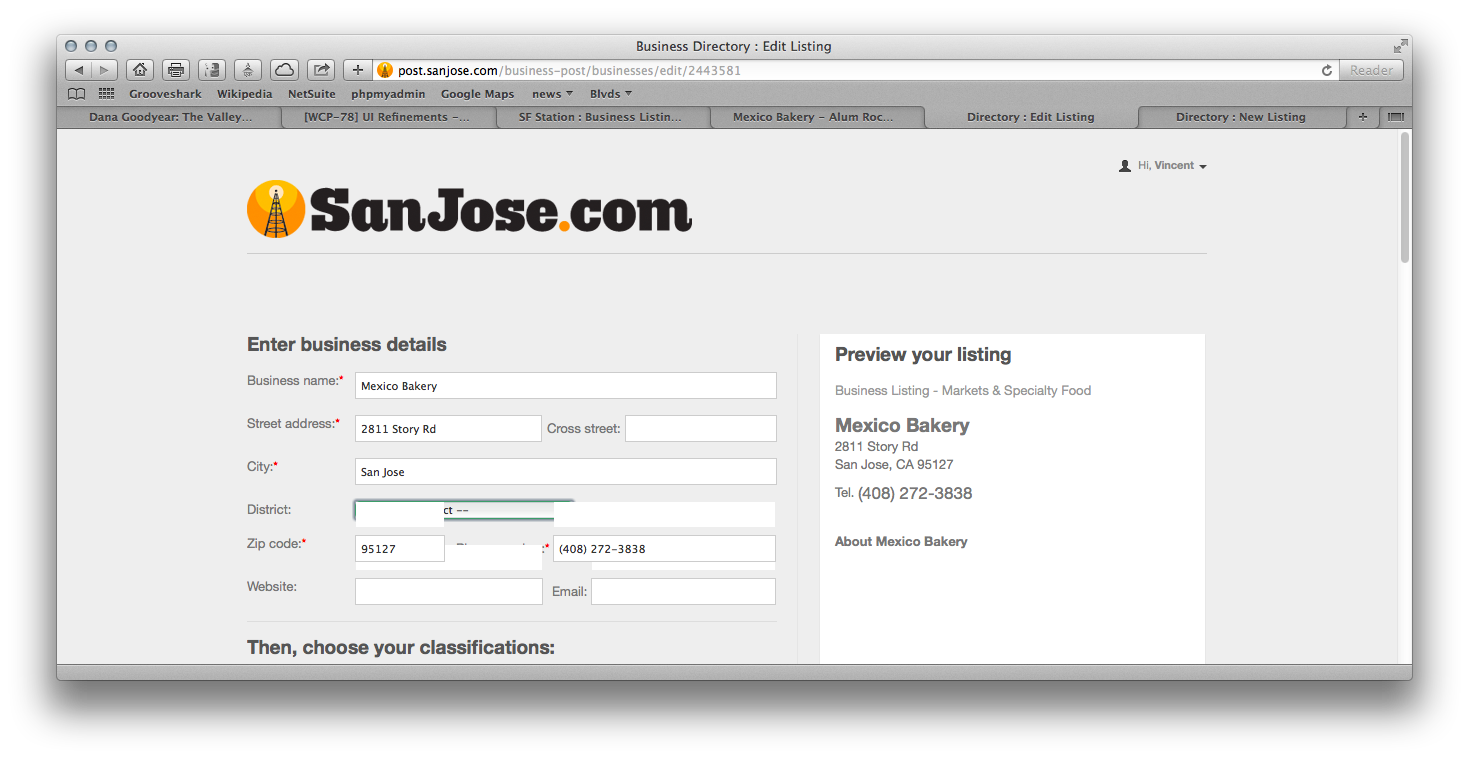Click the preview phone "(408) 272-3838"
1469x759 pixels.
click(915, 493)
